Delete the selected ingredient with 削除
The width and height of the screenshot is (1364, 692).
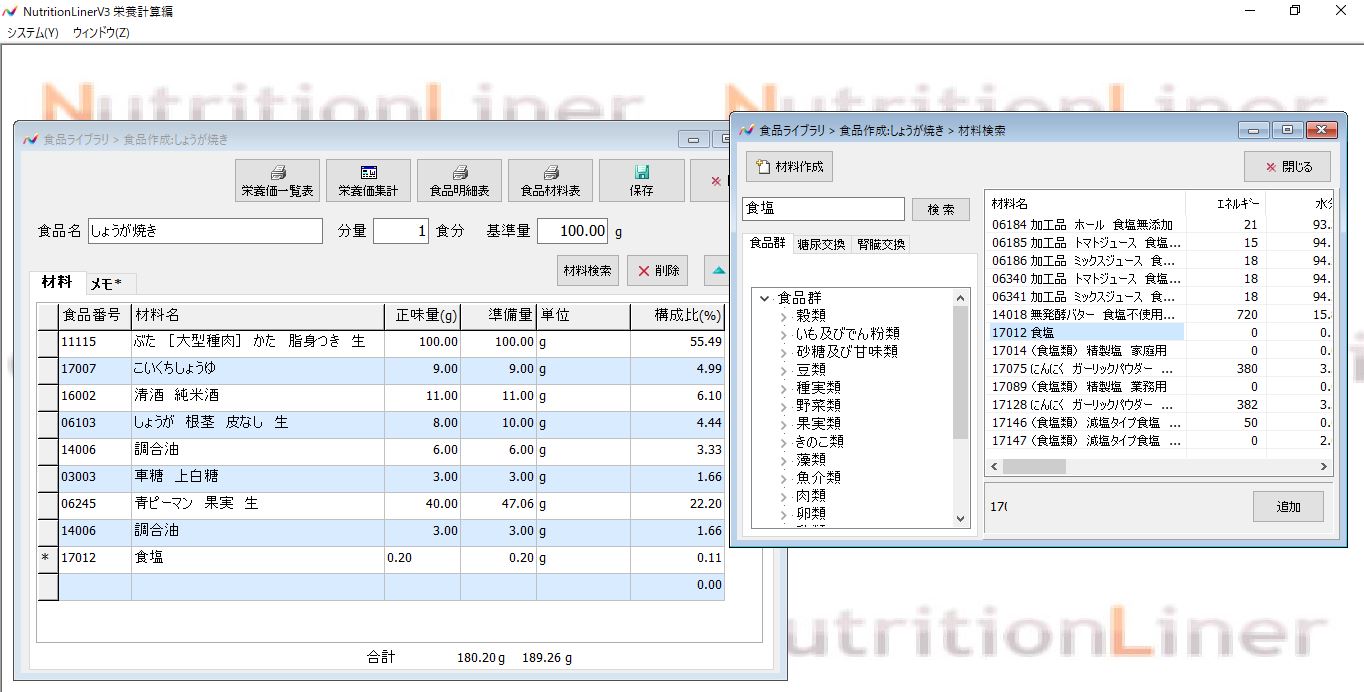657,270
